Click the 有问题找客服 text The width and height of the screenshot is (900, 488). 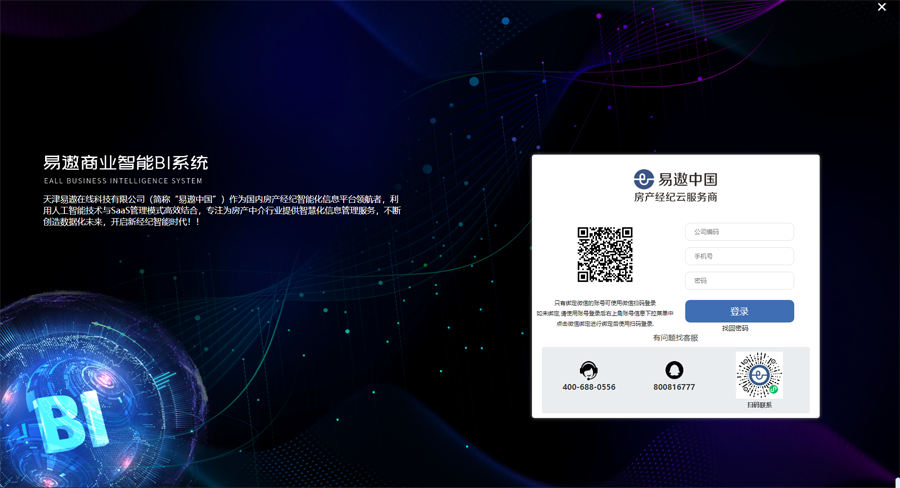tap(676, 338)
